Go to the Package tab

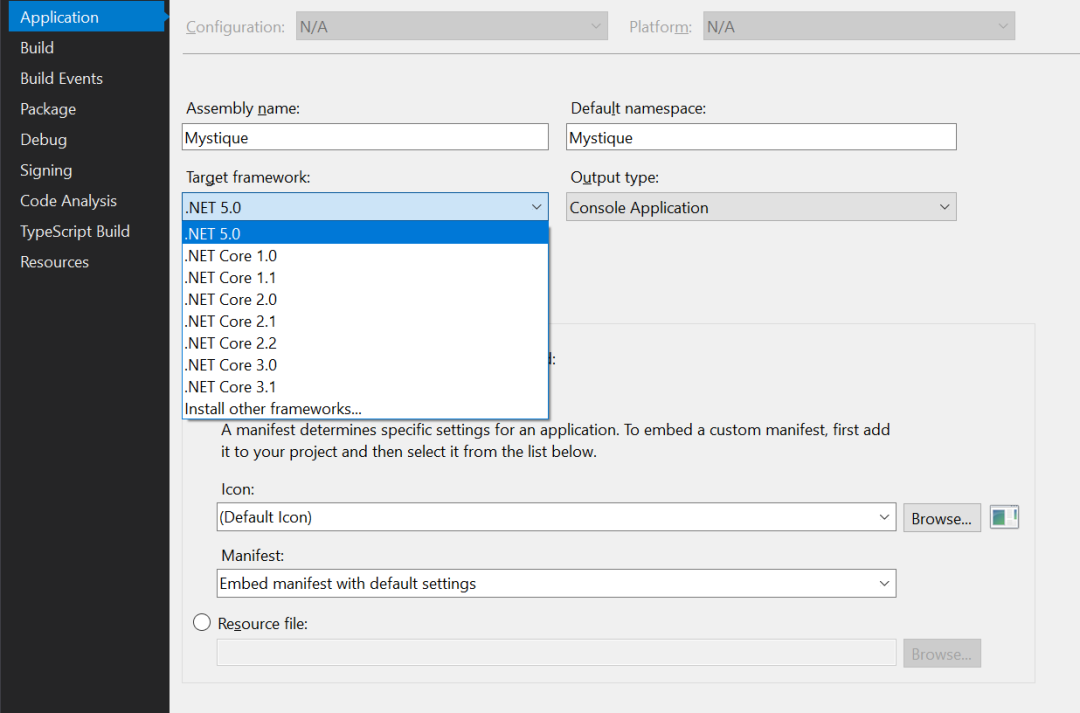click(48, 109)
